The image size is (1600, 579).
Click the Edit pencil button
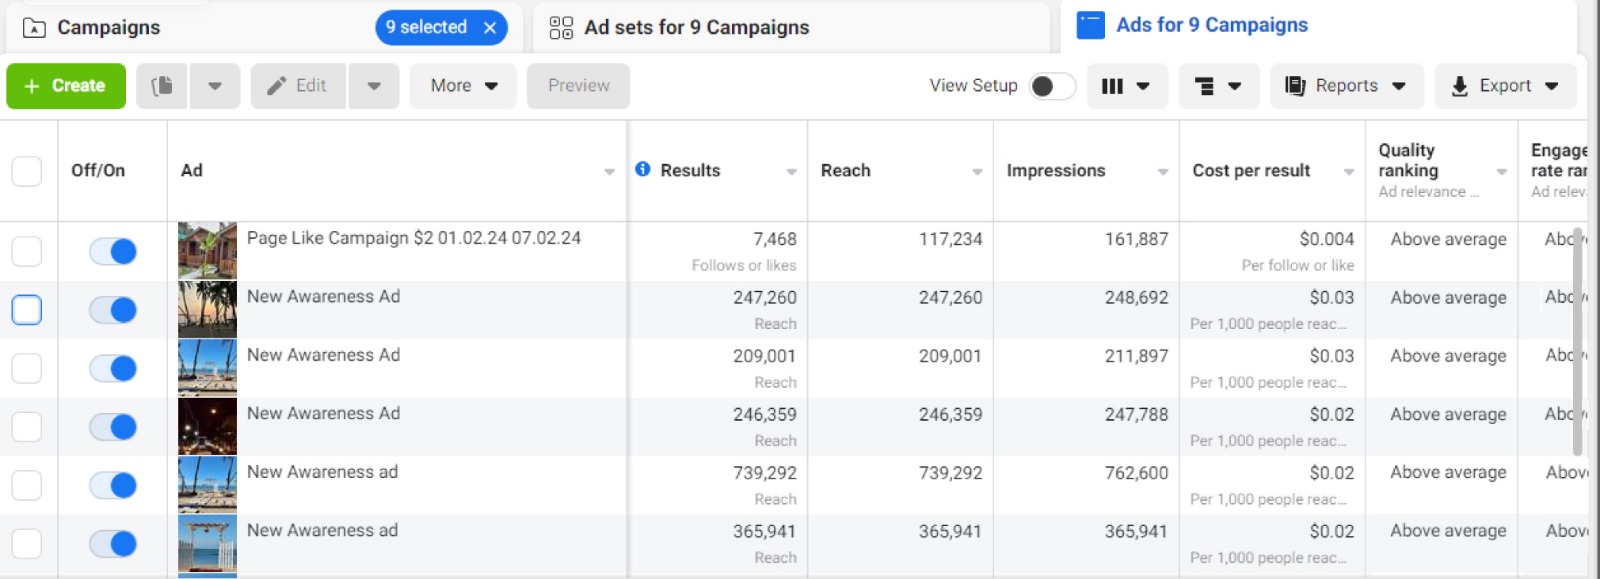(298, 86)
